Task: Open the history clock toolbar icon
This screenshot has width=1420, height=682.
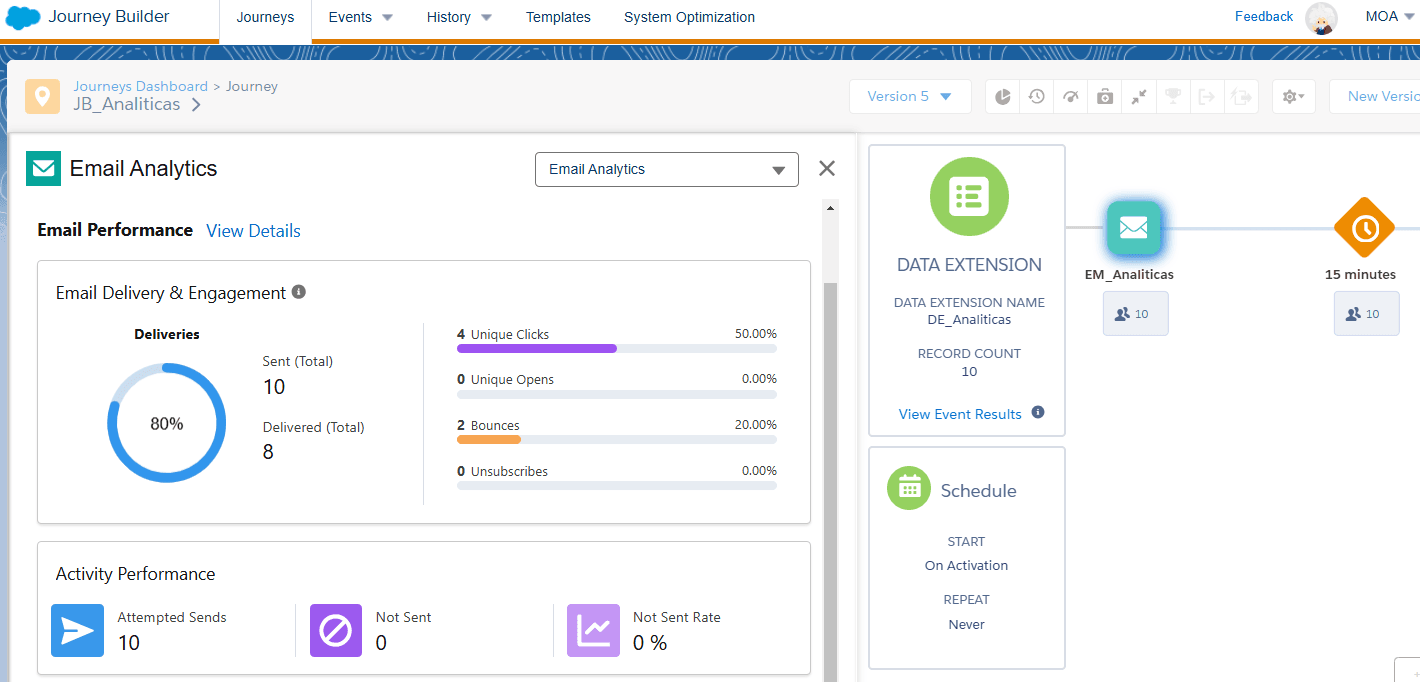Action: (x=1037, y=97)
